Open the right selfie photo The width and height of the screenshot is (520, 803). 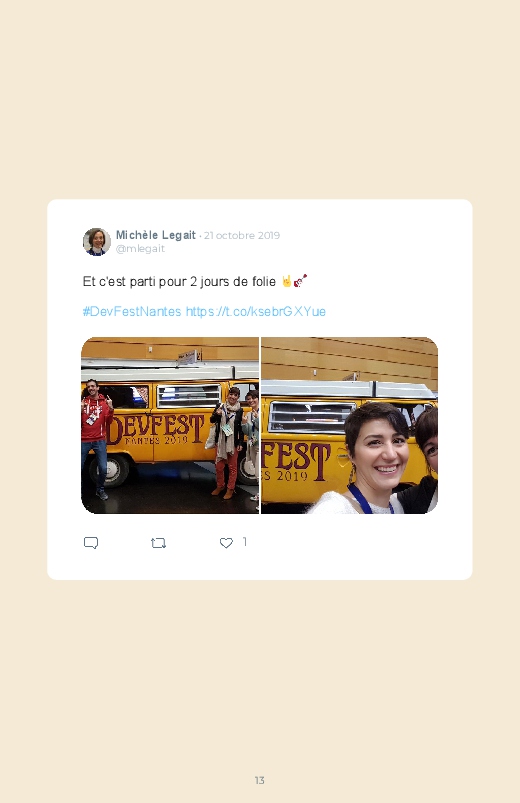349,425
